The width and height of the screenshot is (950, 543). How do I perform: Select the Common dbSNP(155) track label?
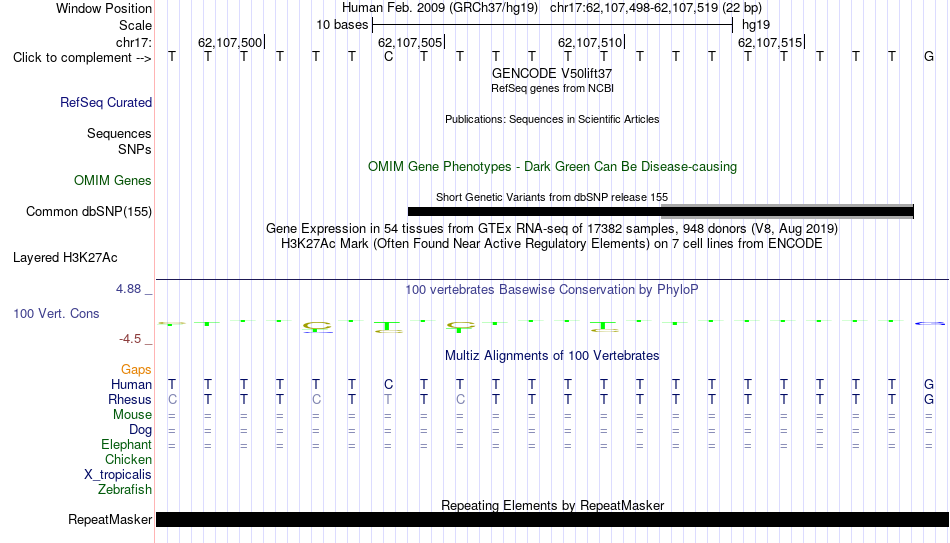[x=89, y=212]
